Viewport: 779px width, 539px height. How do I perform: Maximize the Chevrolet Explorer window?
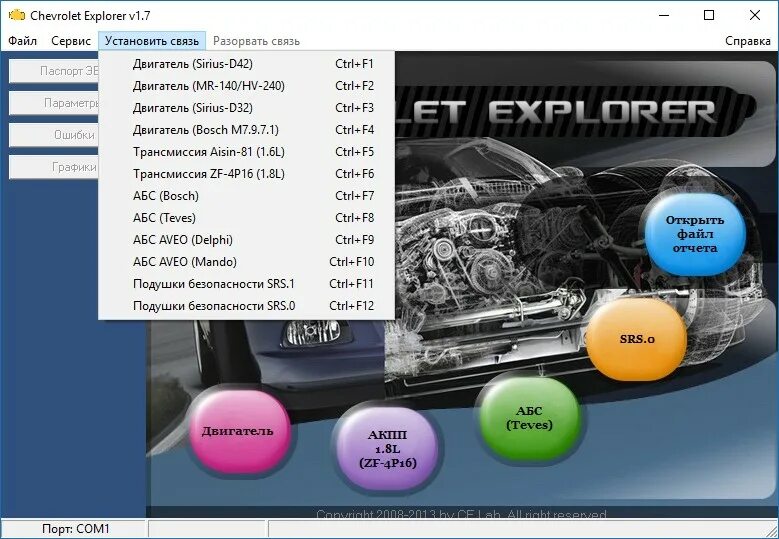click(709, 15)
